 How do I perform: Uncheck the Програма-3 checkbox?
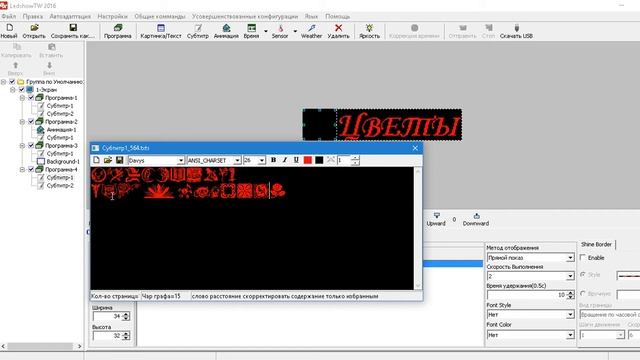(31, 145)
